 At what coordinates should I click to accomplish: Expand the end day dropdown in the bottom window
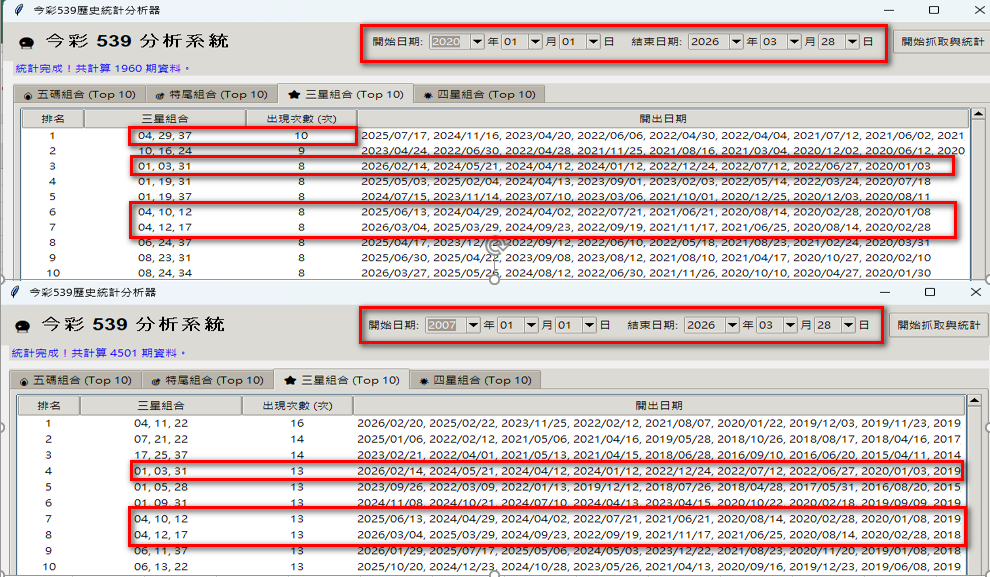coord(848,325)
